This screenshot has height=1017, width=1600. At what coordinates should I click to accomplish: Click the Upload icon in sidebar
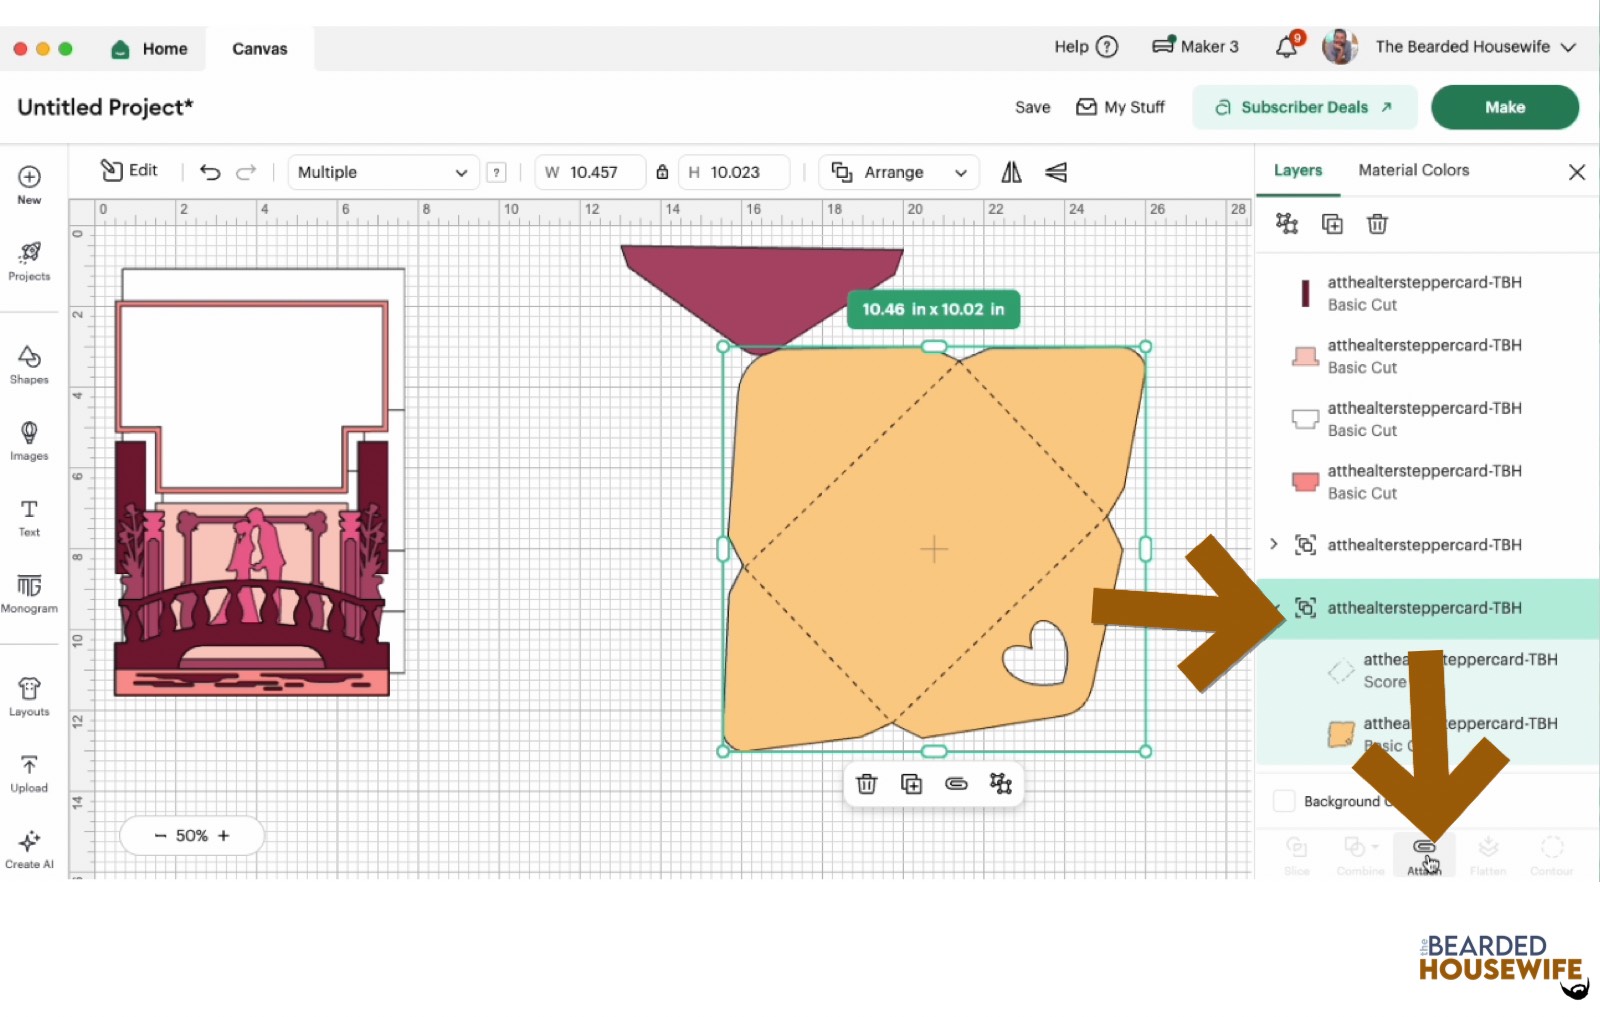[x=29, y=773]
